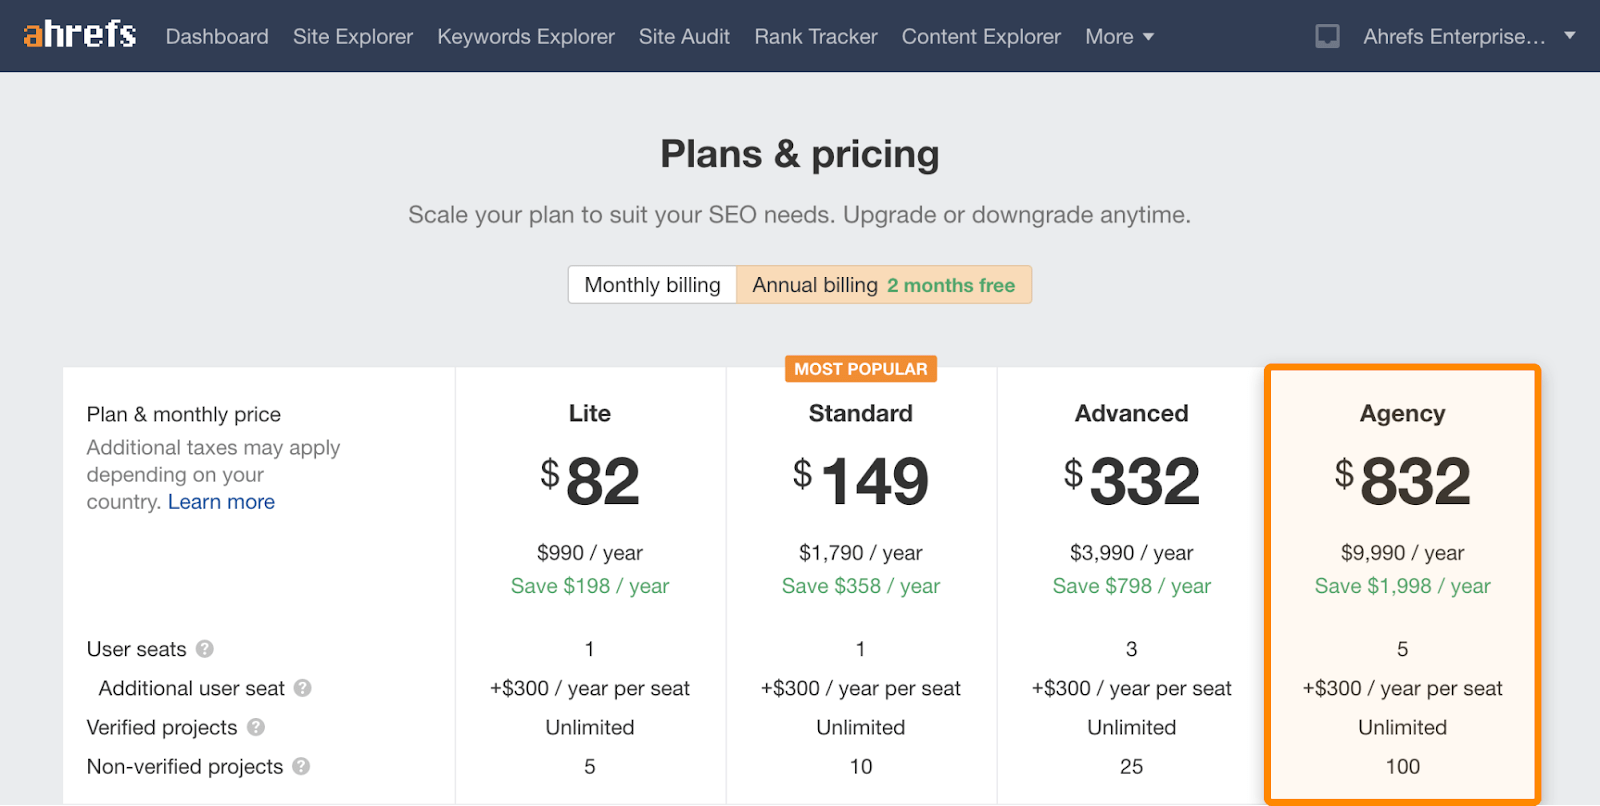Image resolution: width=1600 pixels, height=806 pixels.
Task: Switch to Monthly billing
Action: (652, 285)
